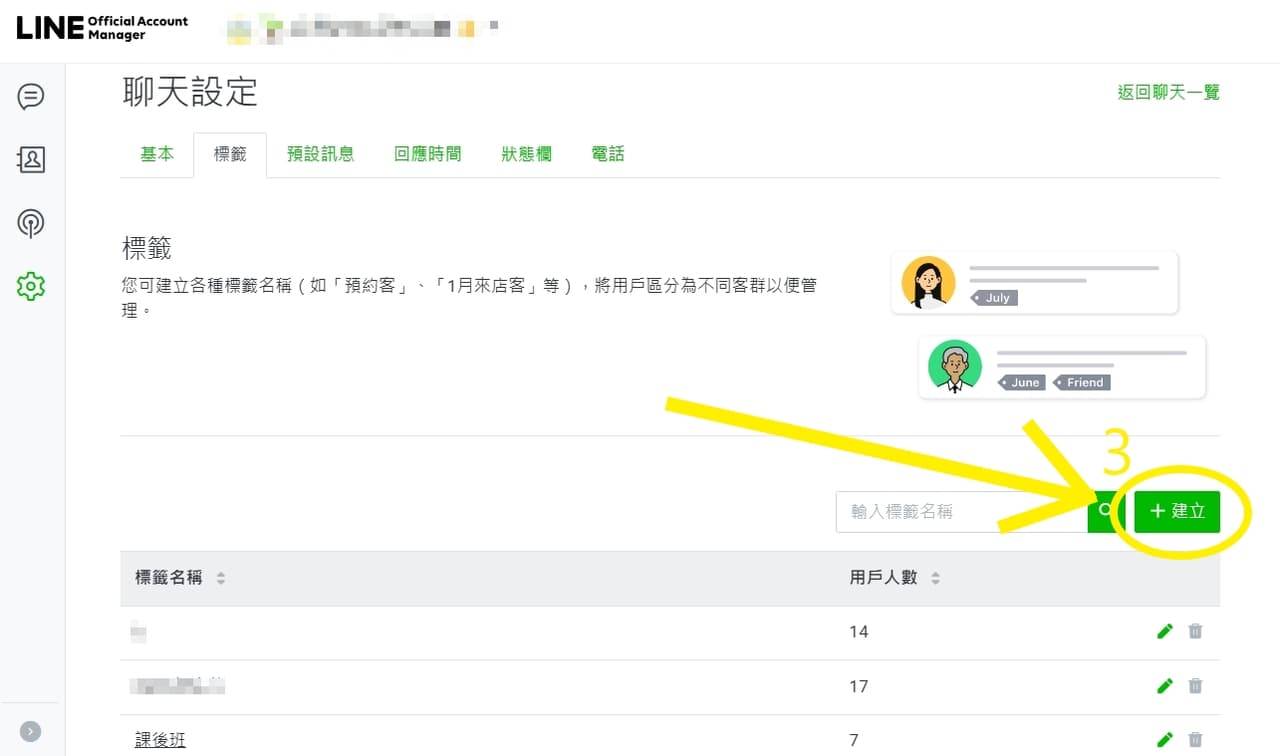Delete the tag with 14 users

pyautogui.click(x=1195, y=631)
